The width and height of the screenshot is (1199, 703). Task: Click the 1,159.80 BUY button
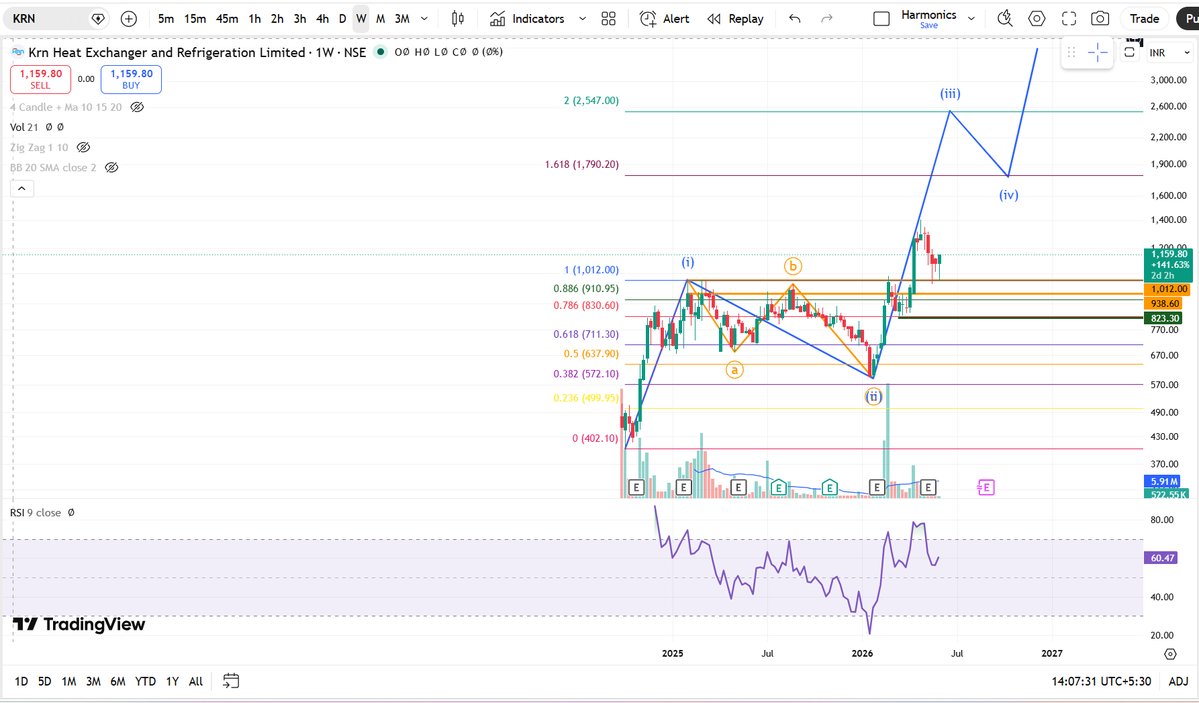(131, 79)
